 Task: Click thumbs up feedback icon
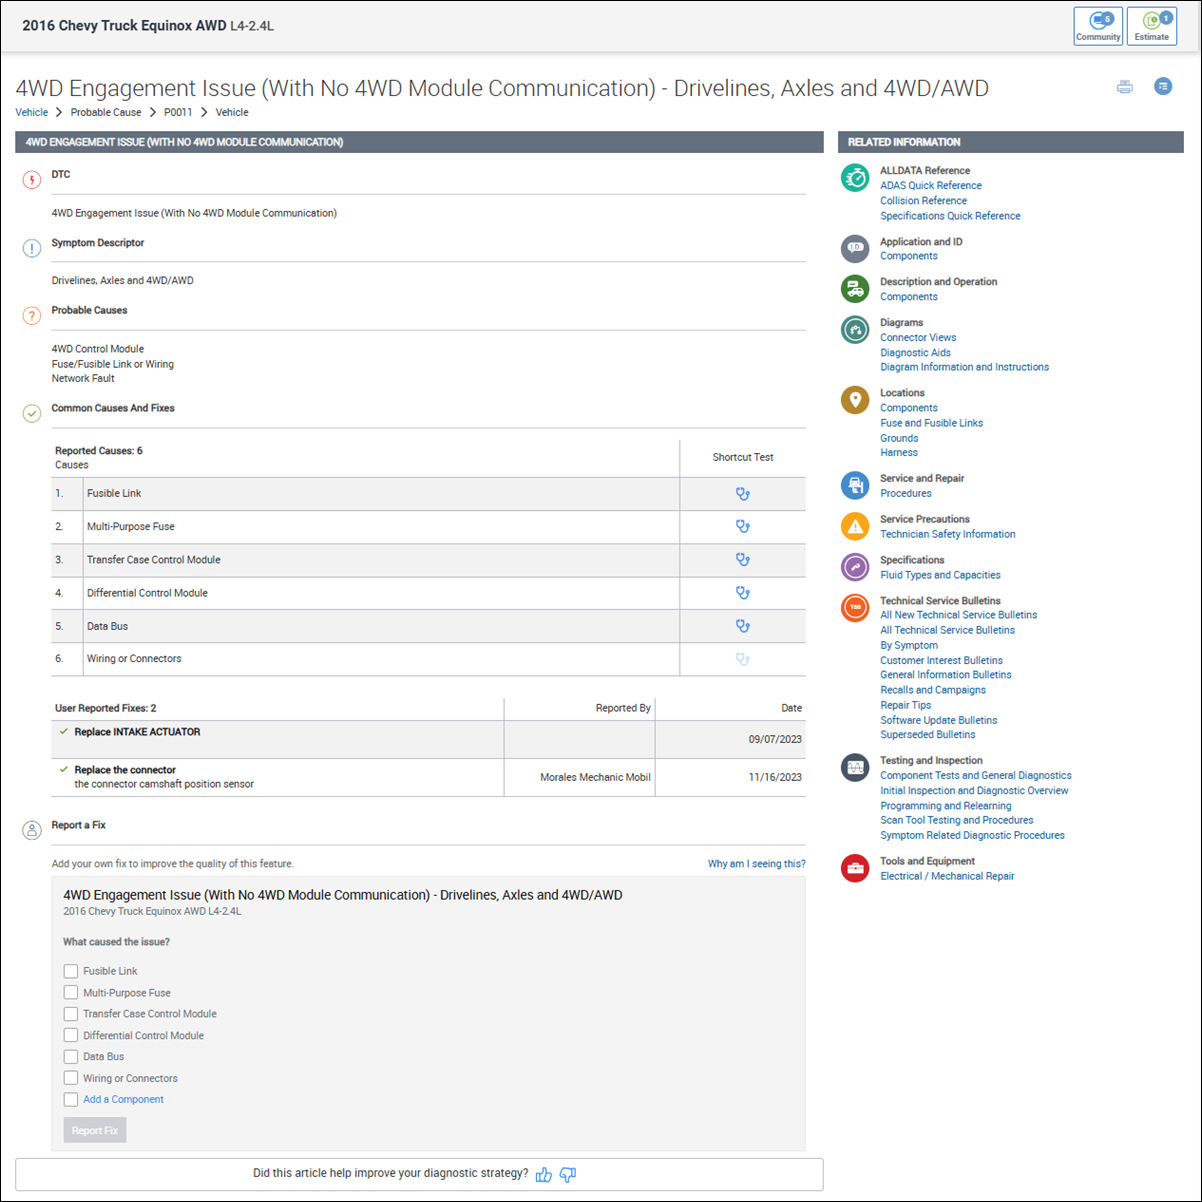[x=544, y=1175]
